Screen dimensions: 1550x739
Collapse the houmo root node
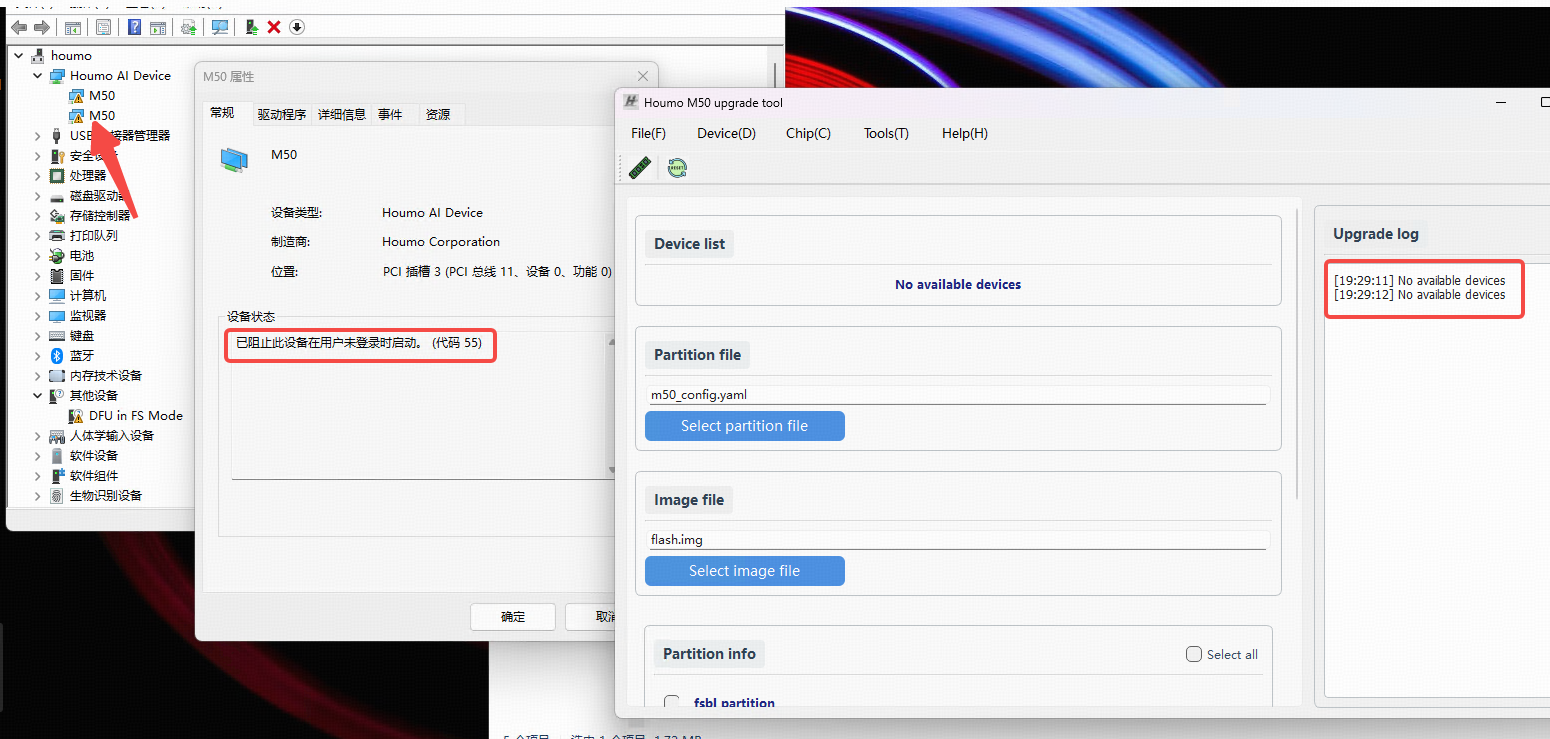click(x=19, y=55)
